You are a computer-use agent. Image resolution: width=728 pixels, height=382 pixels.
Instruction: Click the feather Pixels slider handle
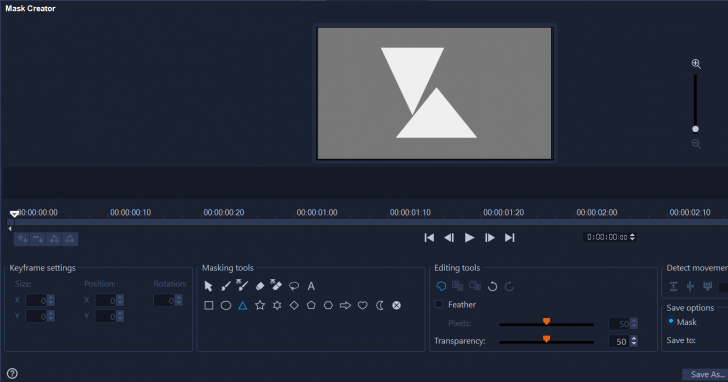tap(546, 322)
